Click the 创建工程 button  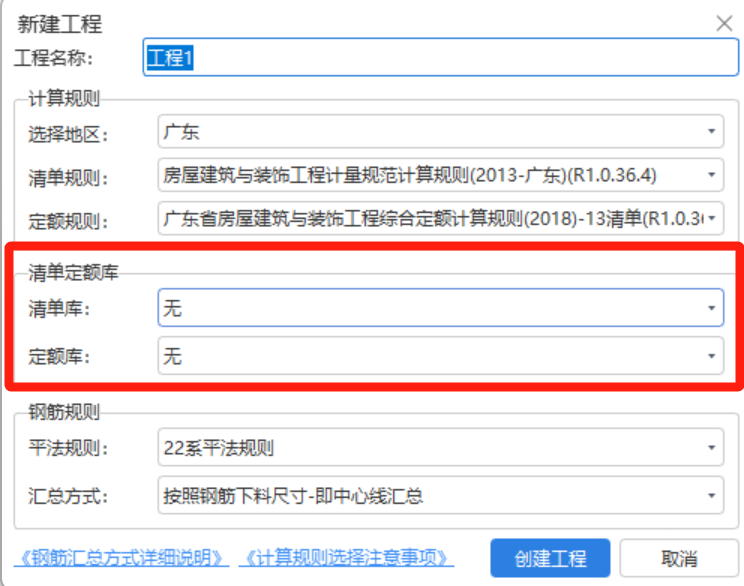[x=550, y=558]
